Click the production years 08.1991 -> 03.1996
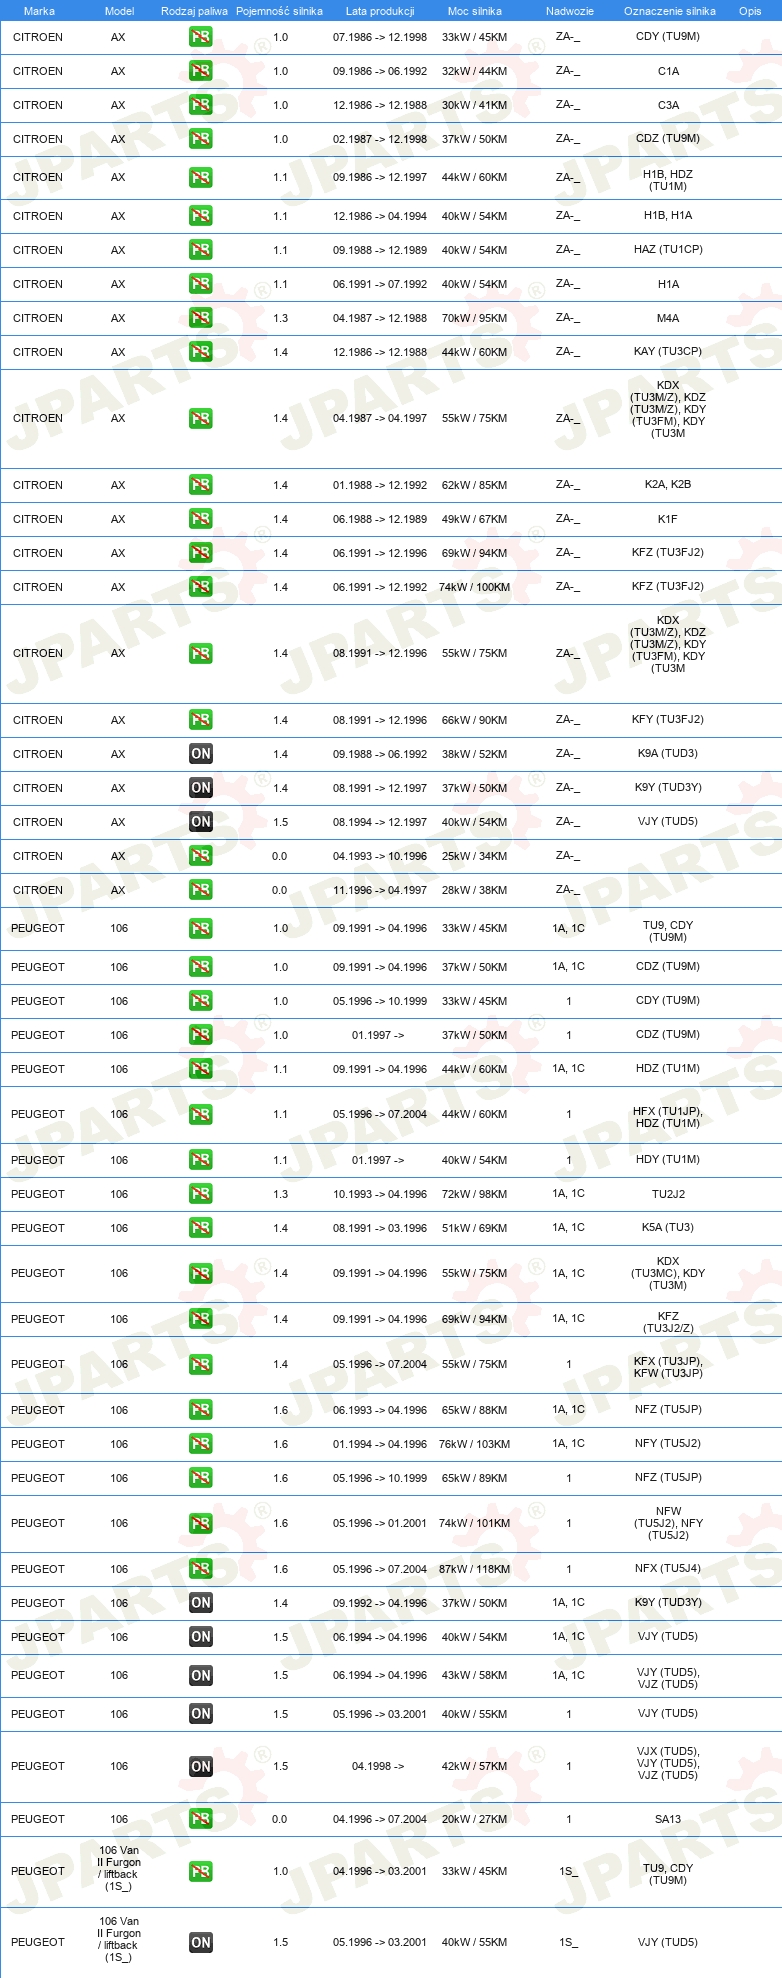 pyautogui.click(x=380, y=1228)
